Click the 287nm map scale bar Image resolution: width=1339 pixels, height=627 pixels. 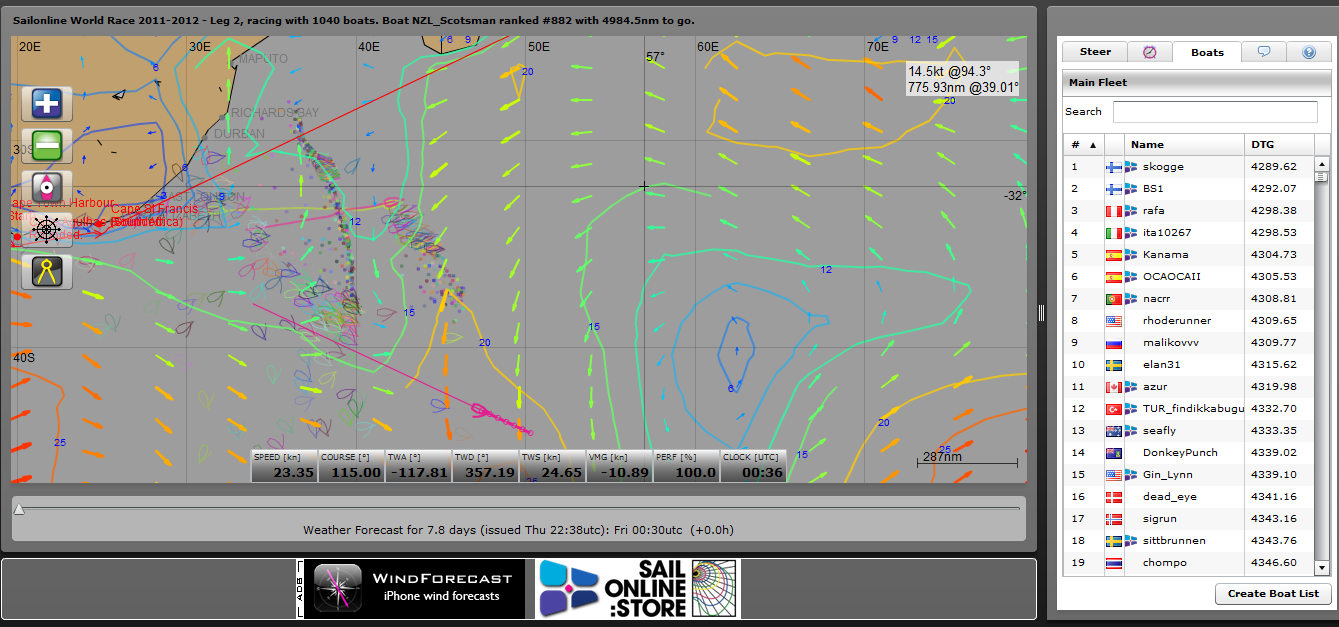tap(967, 461)
